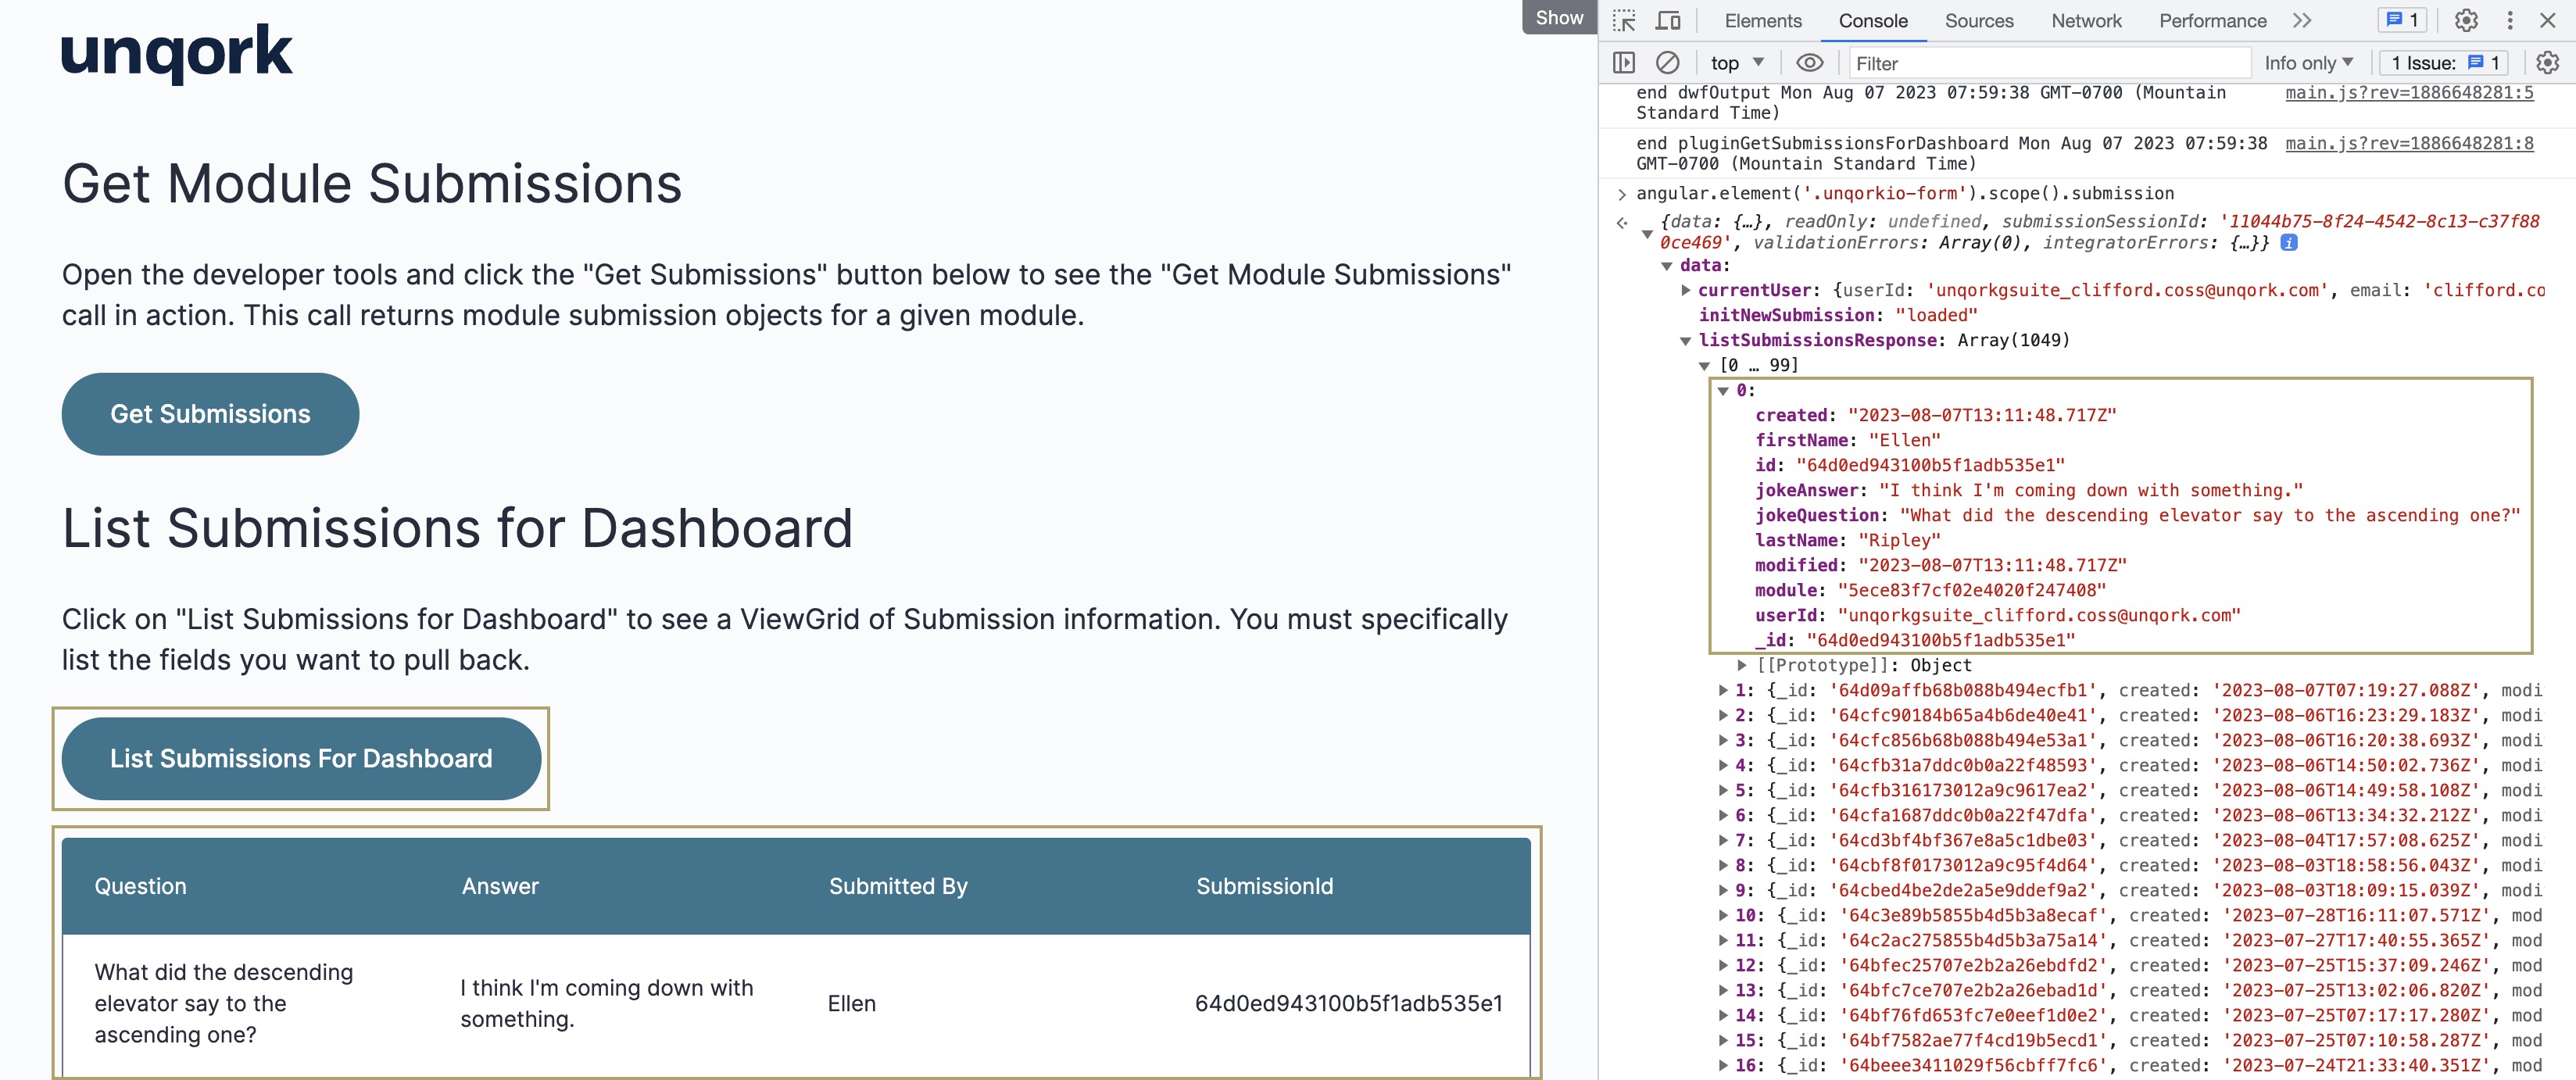
Task: Switch to the Performance tab
Action: 2212,21
